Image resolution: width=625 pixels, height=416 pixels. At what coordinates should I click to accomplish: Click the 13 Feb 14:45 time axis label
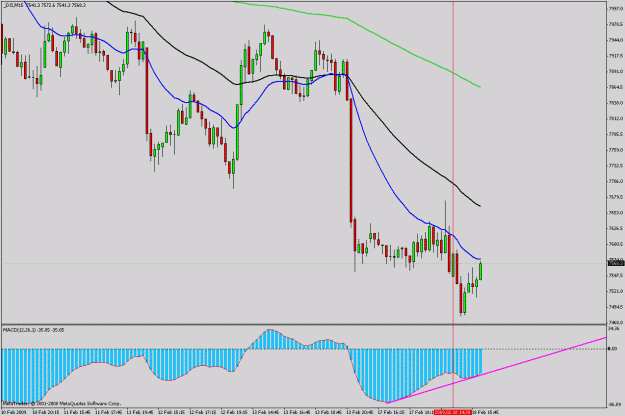266,412
